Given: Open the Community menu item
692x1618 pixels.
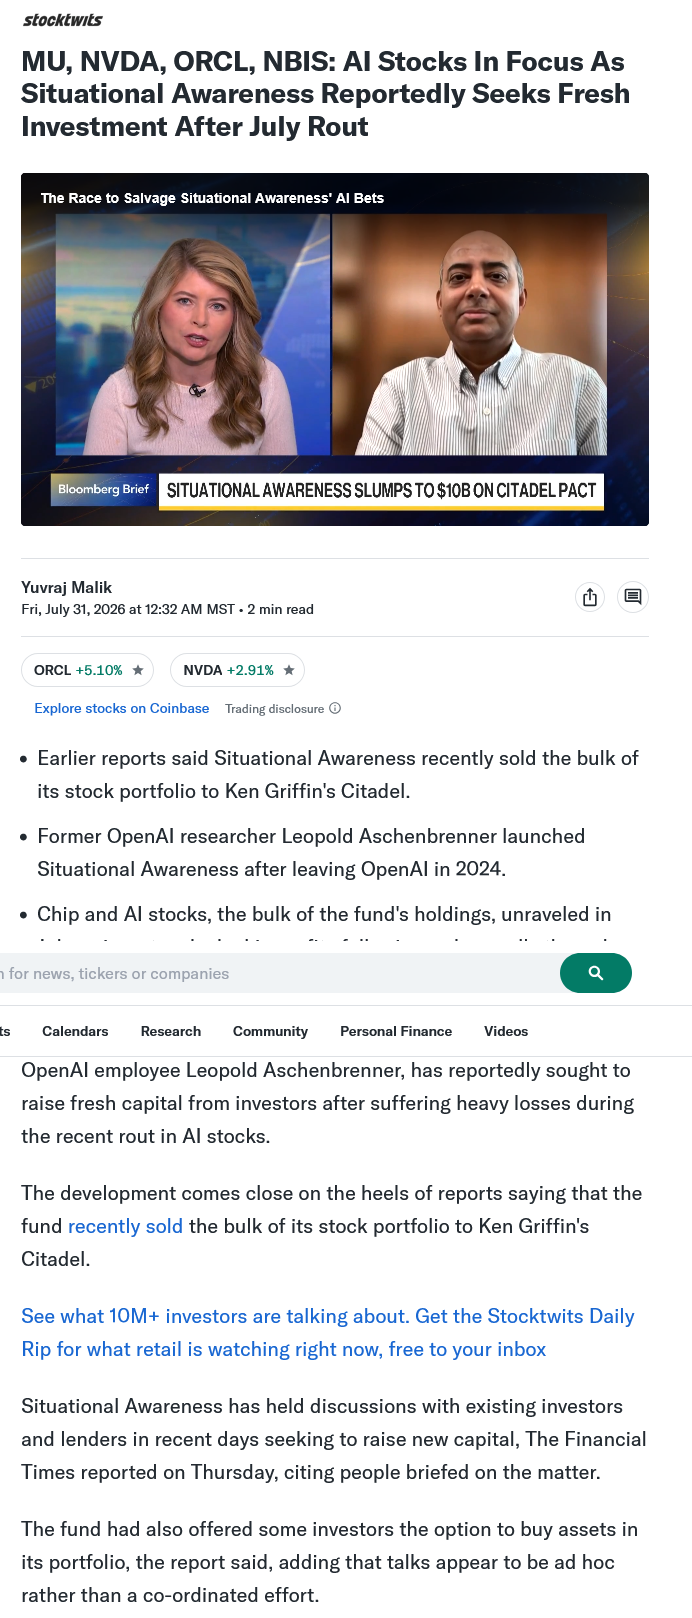Looking at the screenshot, I should pyautogui.click(x=270, y=1031).
